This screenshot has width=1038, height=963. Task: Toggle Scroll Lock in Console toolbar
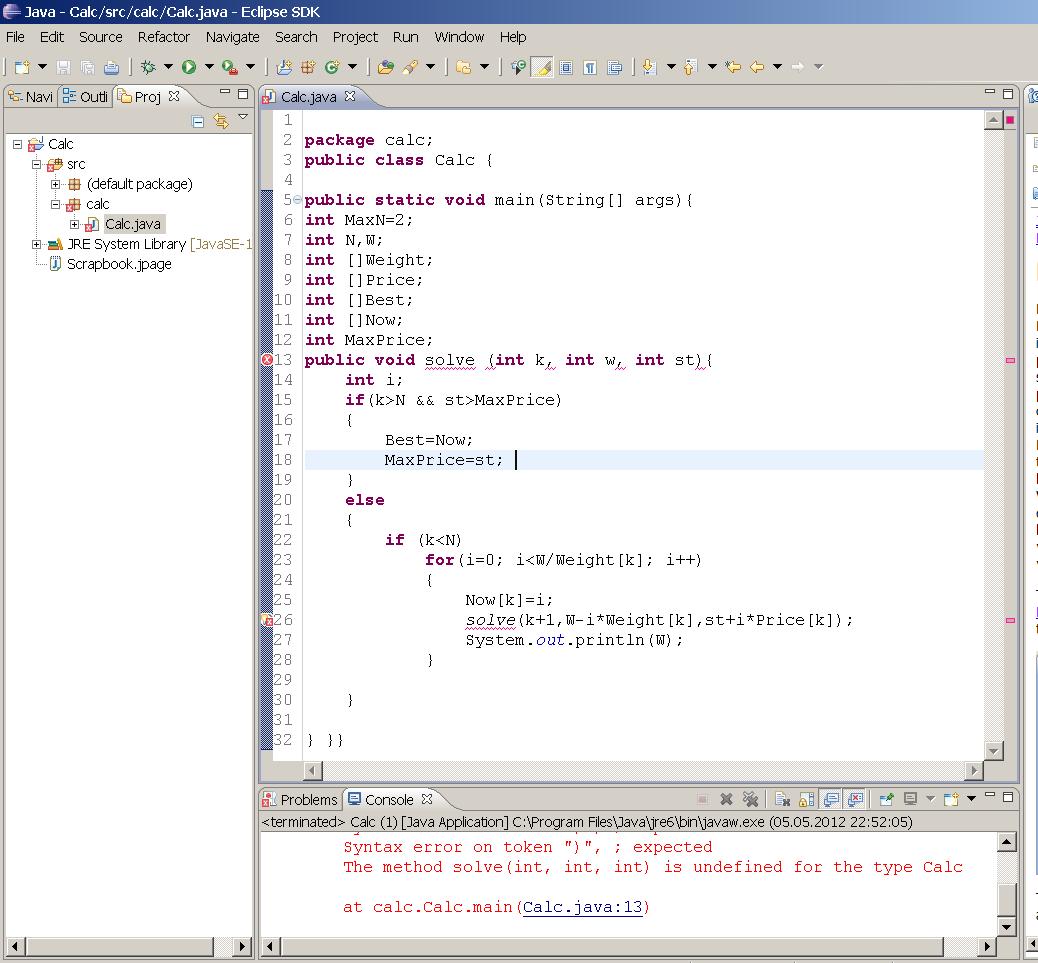[806, 799]
